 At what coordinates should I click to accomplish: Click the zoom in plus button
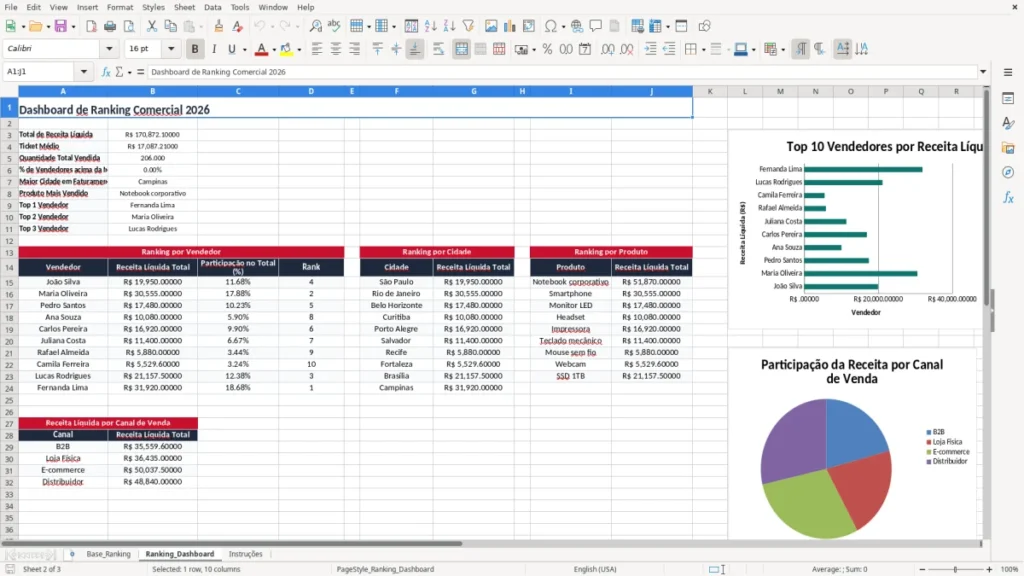coord(989,569)
